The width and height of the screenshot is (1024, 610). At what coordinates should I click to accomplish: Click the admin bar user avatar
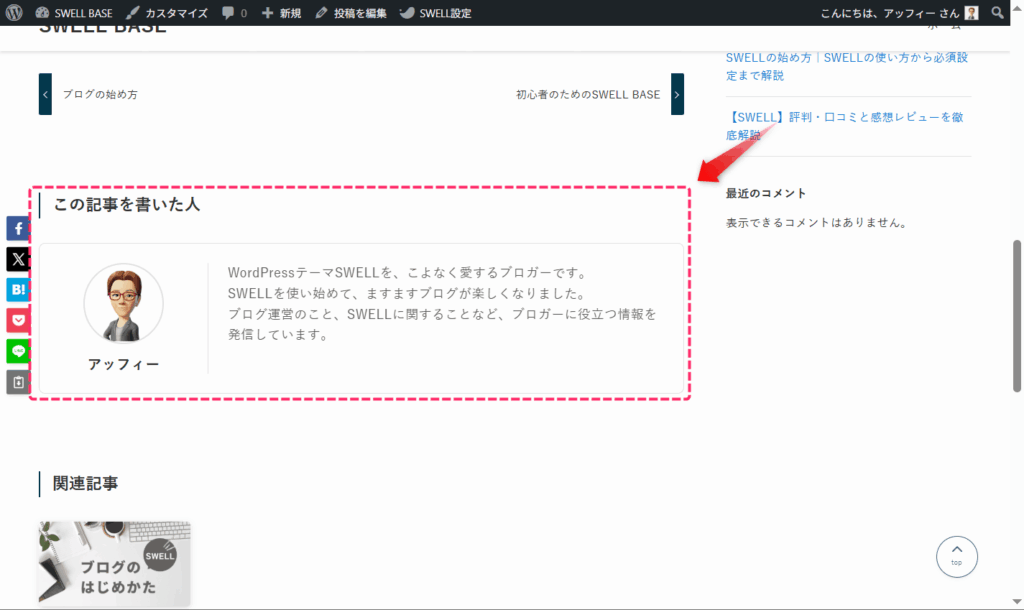point(971,13)
